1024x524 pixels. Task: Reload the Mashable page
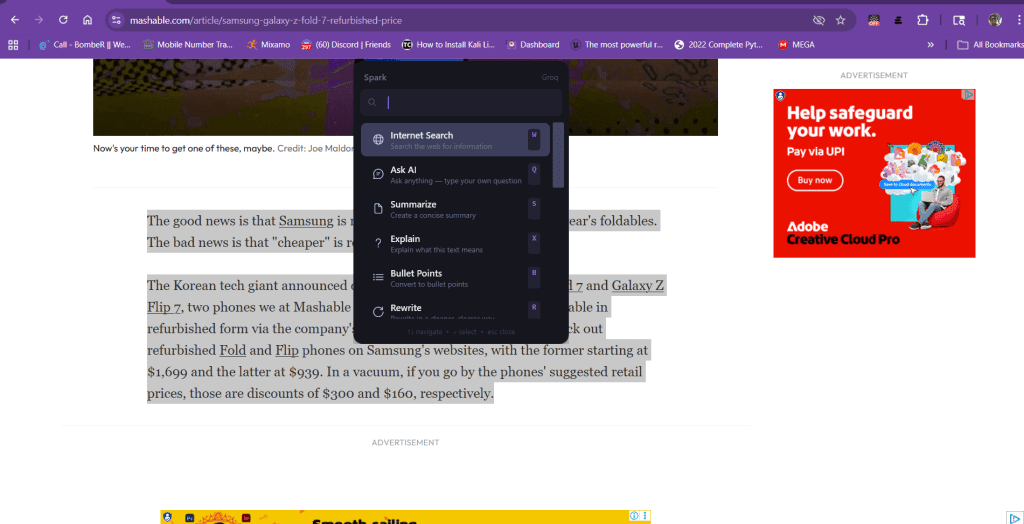tap(63, 20)
